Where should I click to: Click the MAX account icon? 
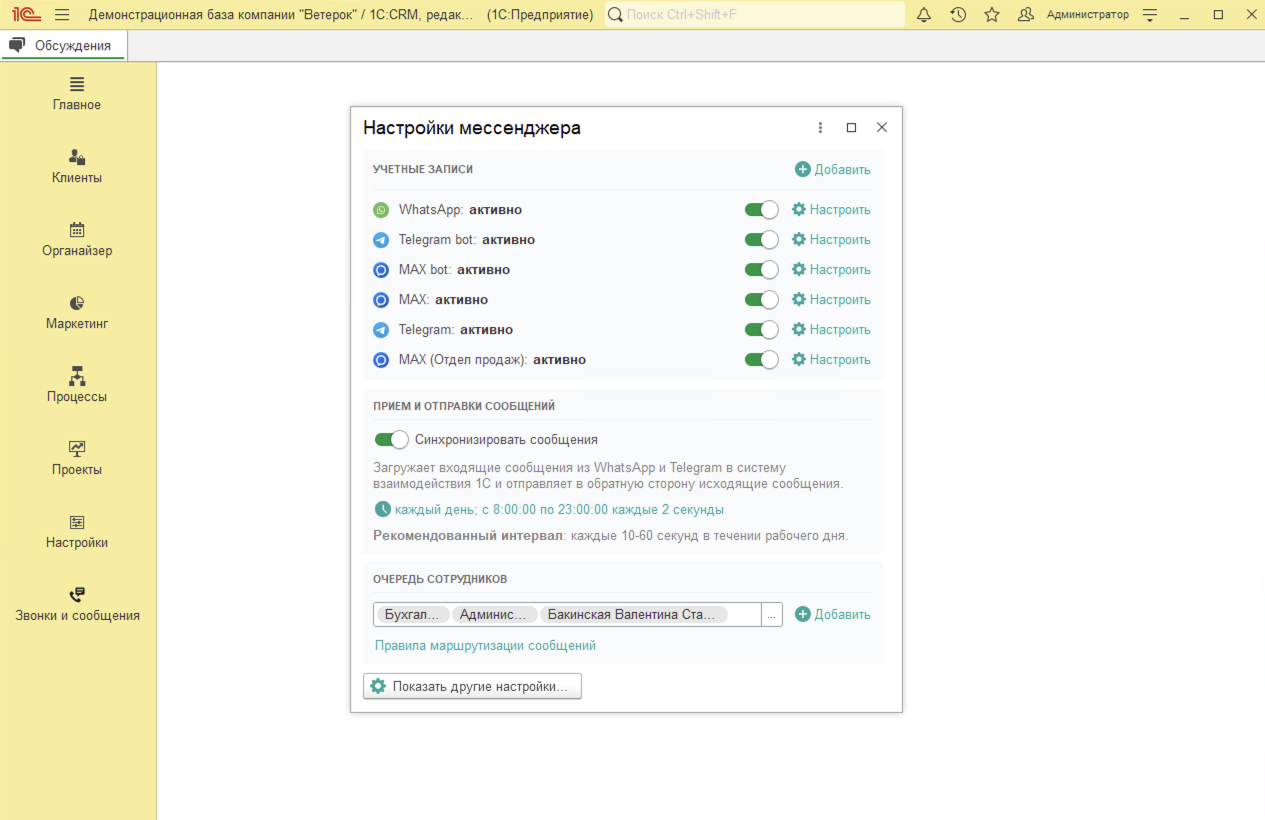tap(381, 300)
